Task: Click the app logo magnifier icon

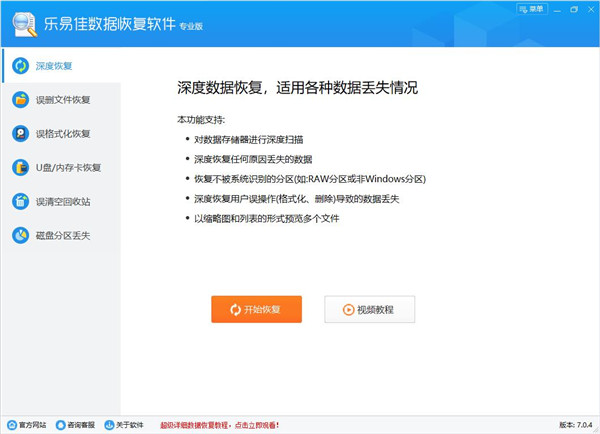Action: (24, 24)
